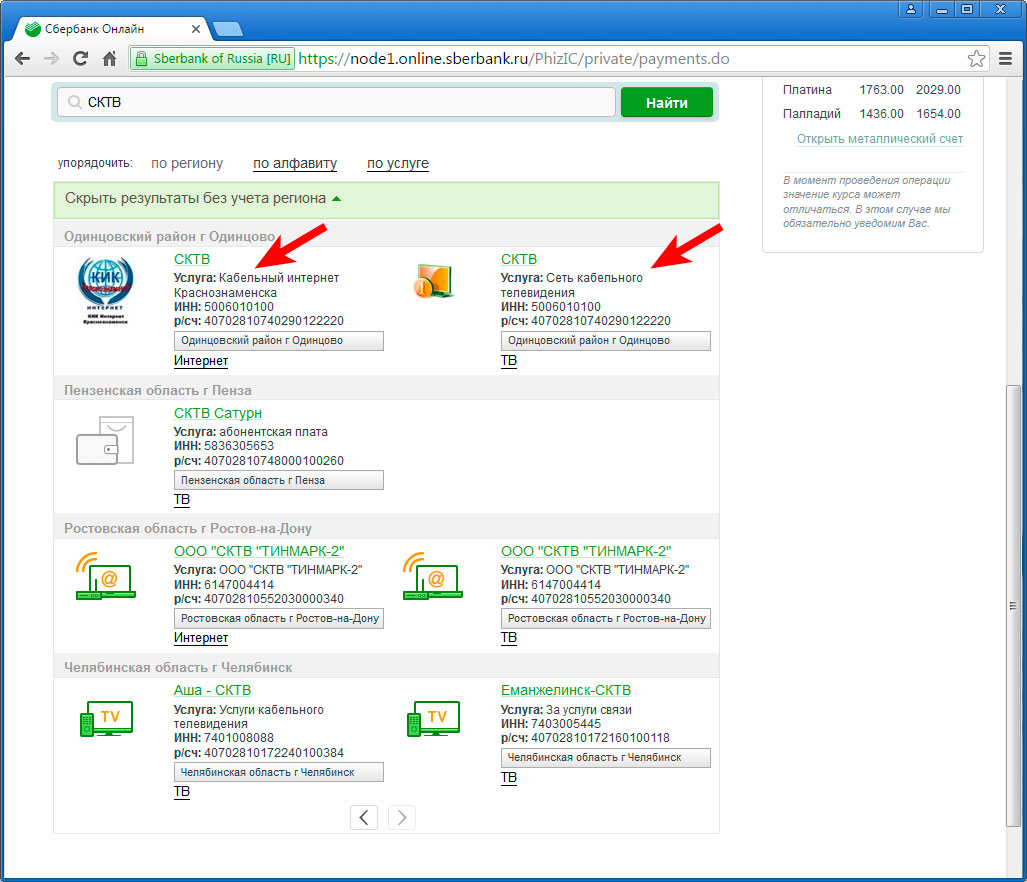Open the Еманжелинск-СКТВ provider
The width and height of the screenshot is (1027, 882).
565,690
